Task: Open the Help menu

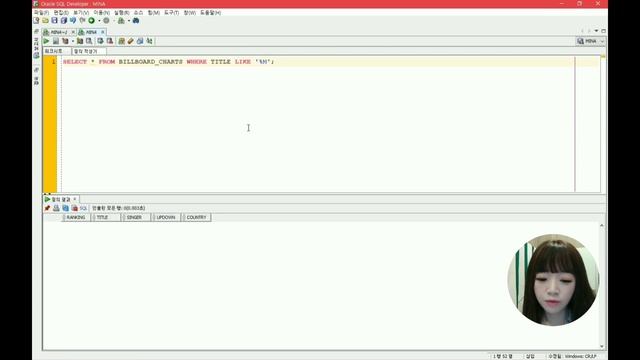Action: (210, 13)
